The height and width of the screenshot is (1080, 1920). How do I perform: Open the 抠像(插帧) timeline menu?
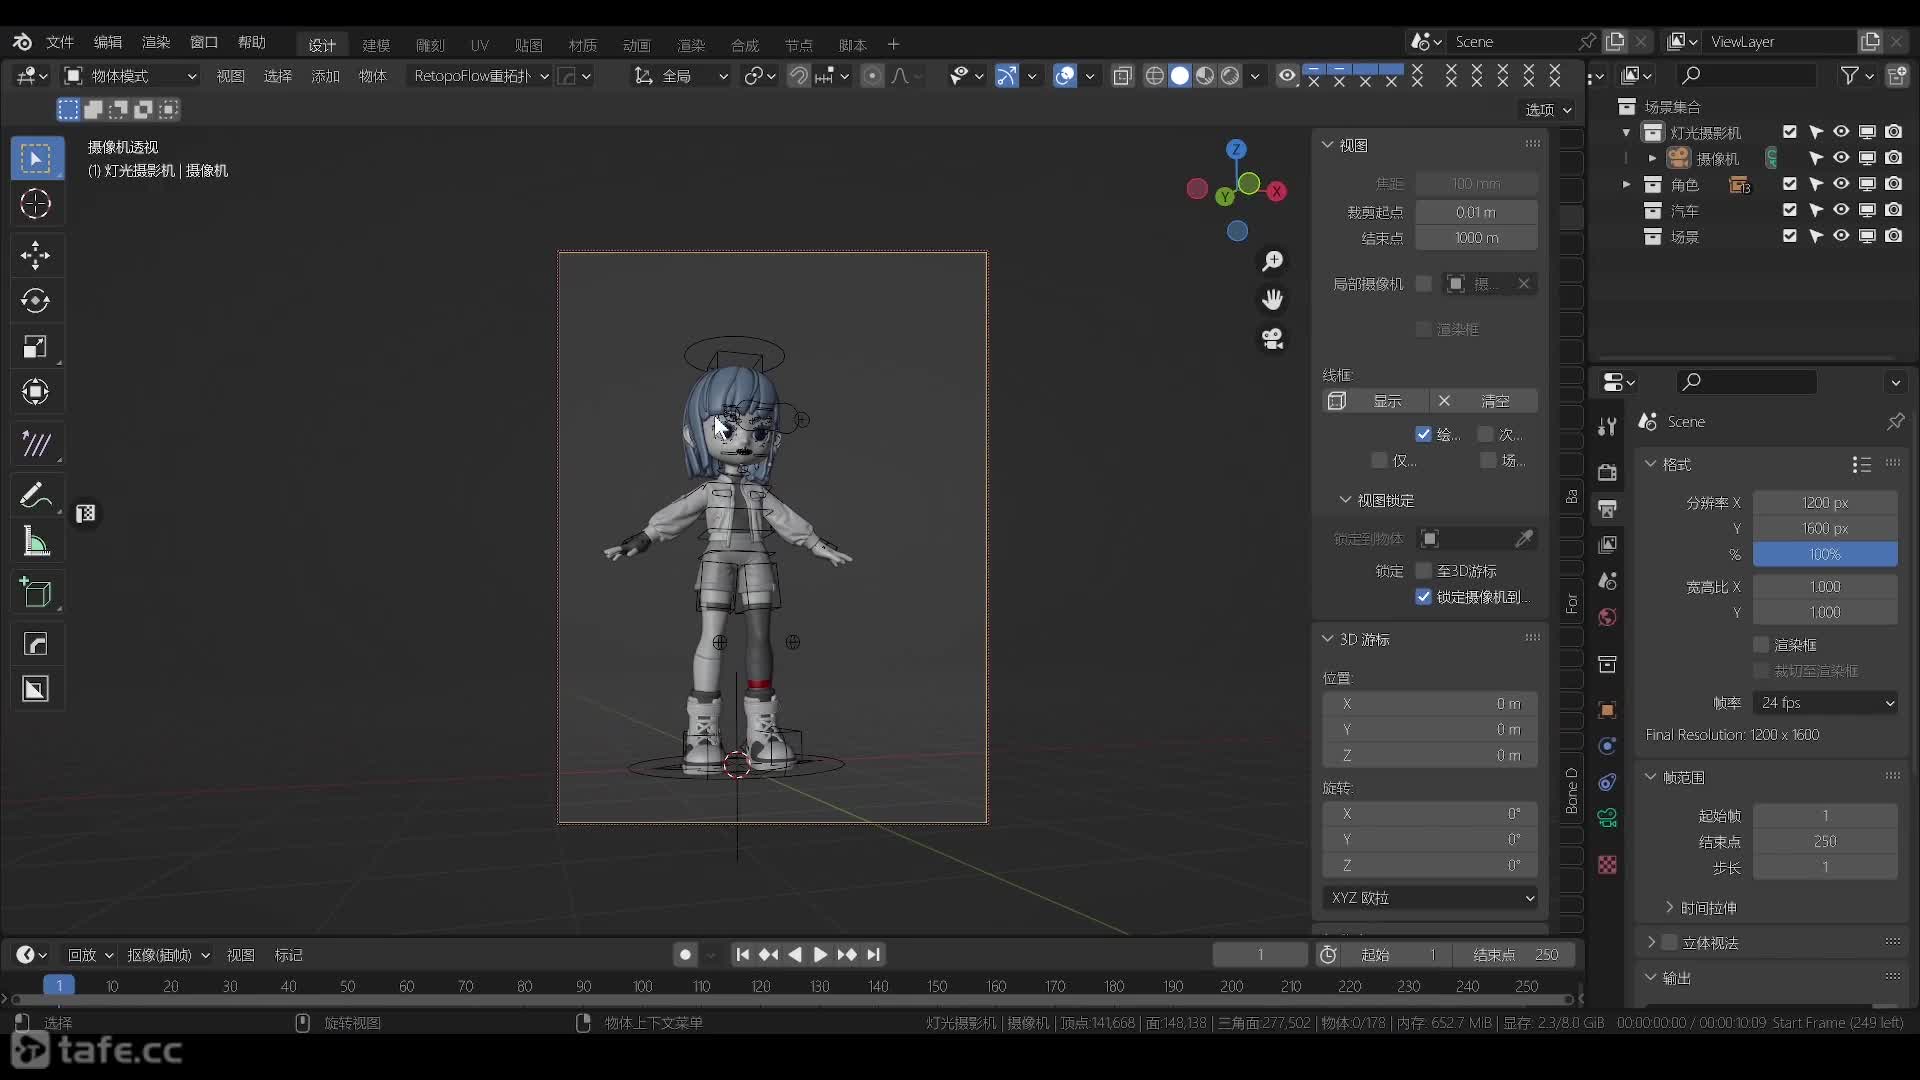click(168, 955)
